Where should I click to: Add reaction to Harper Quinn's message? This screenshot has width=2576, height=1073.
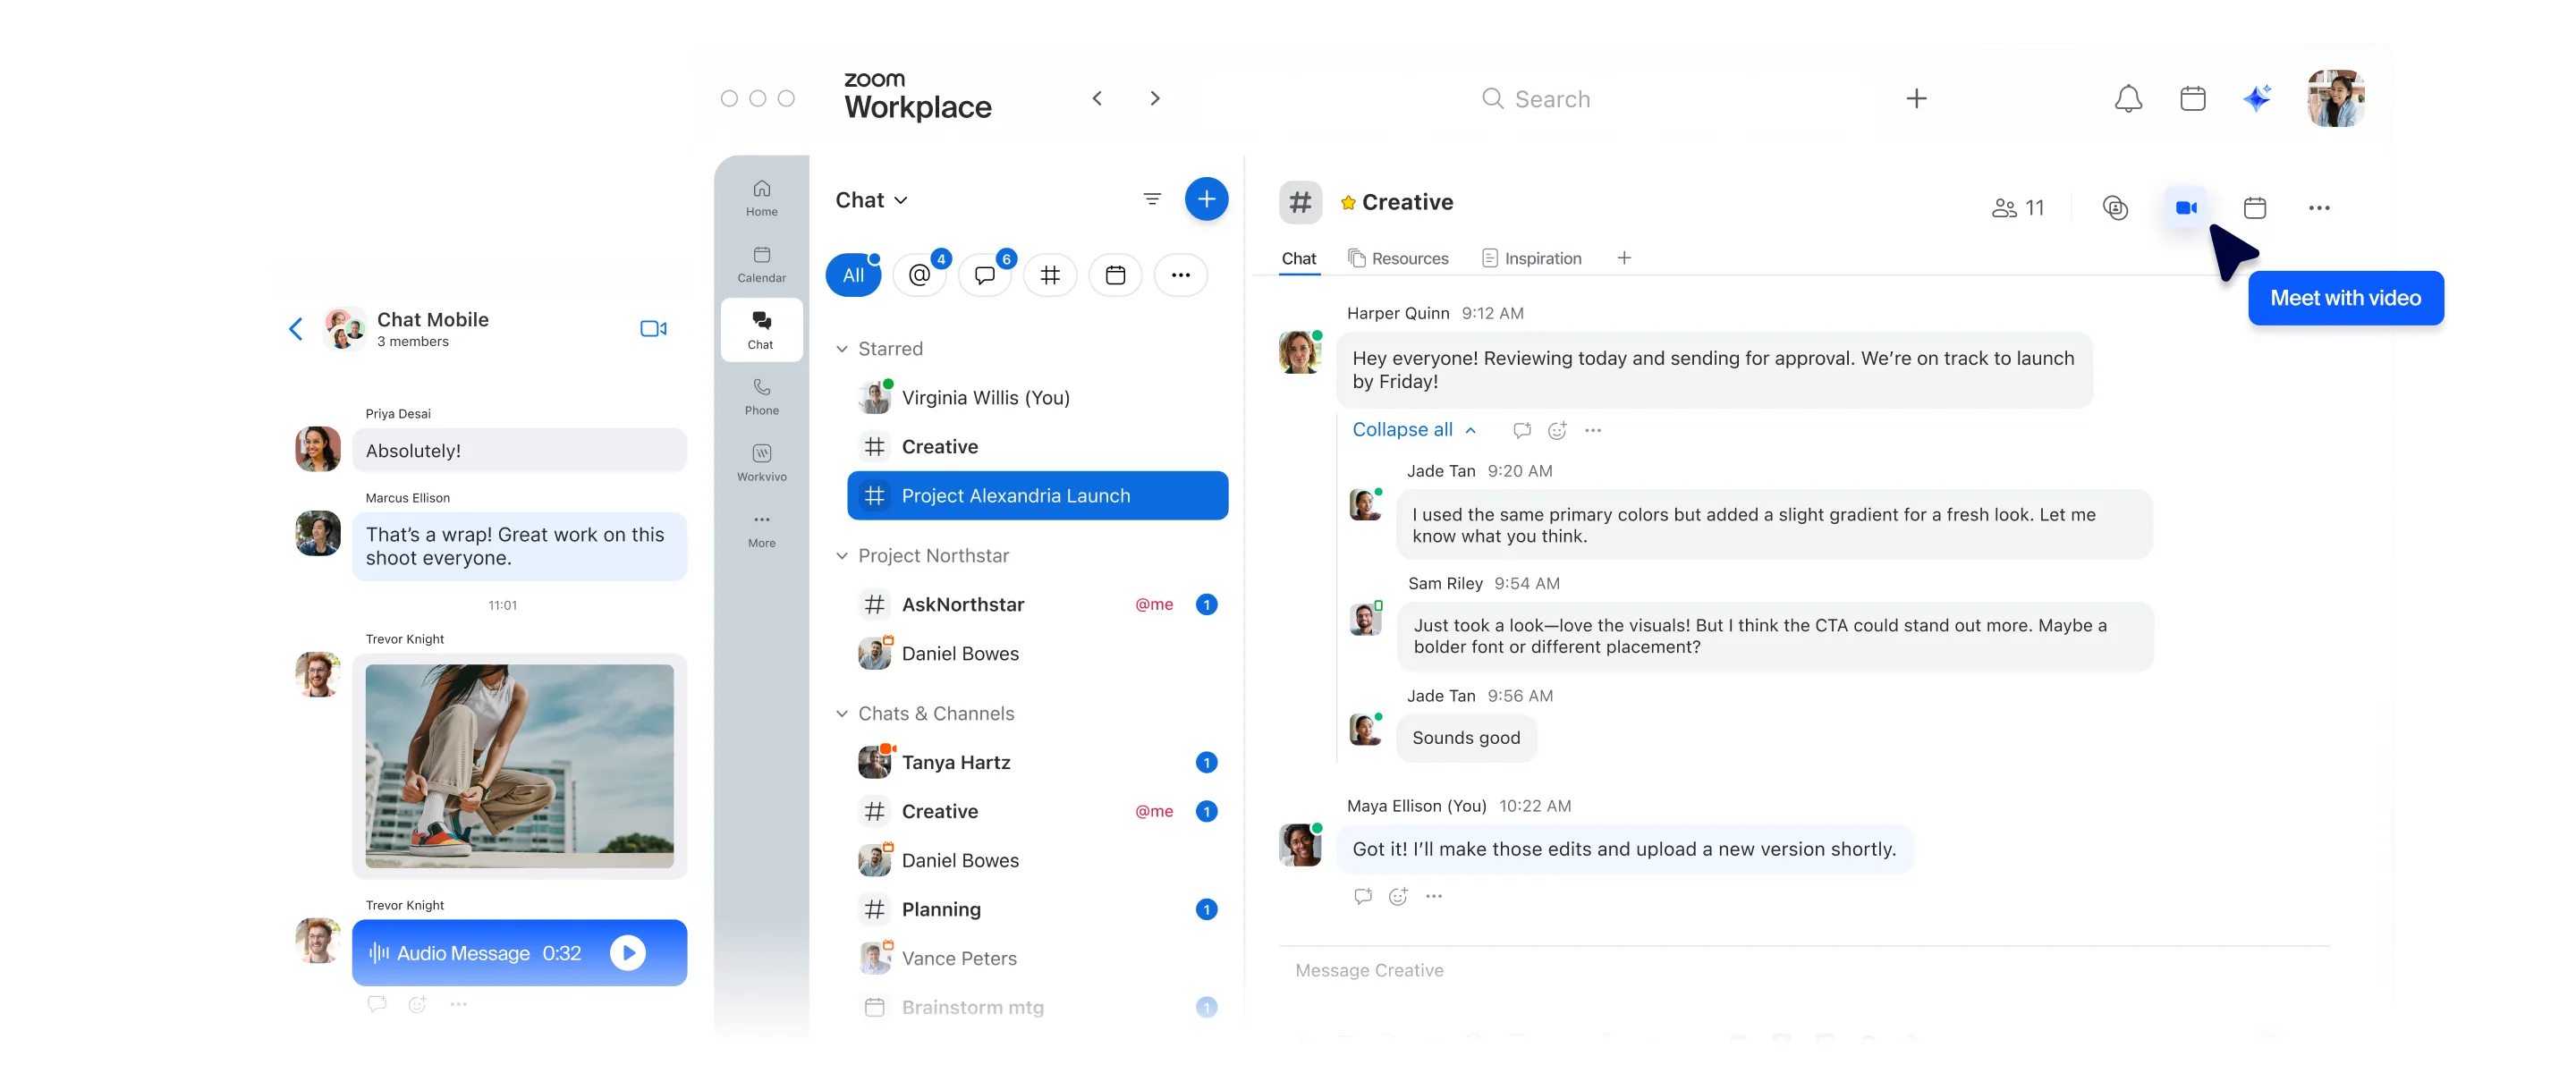1557,430
